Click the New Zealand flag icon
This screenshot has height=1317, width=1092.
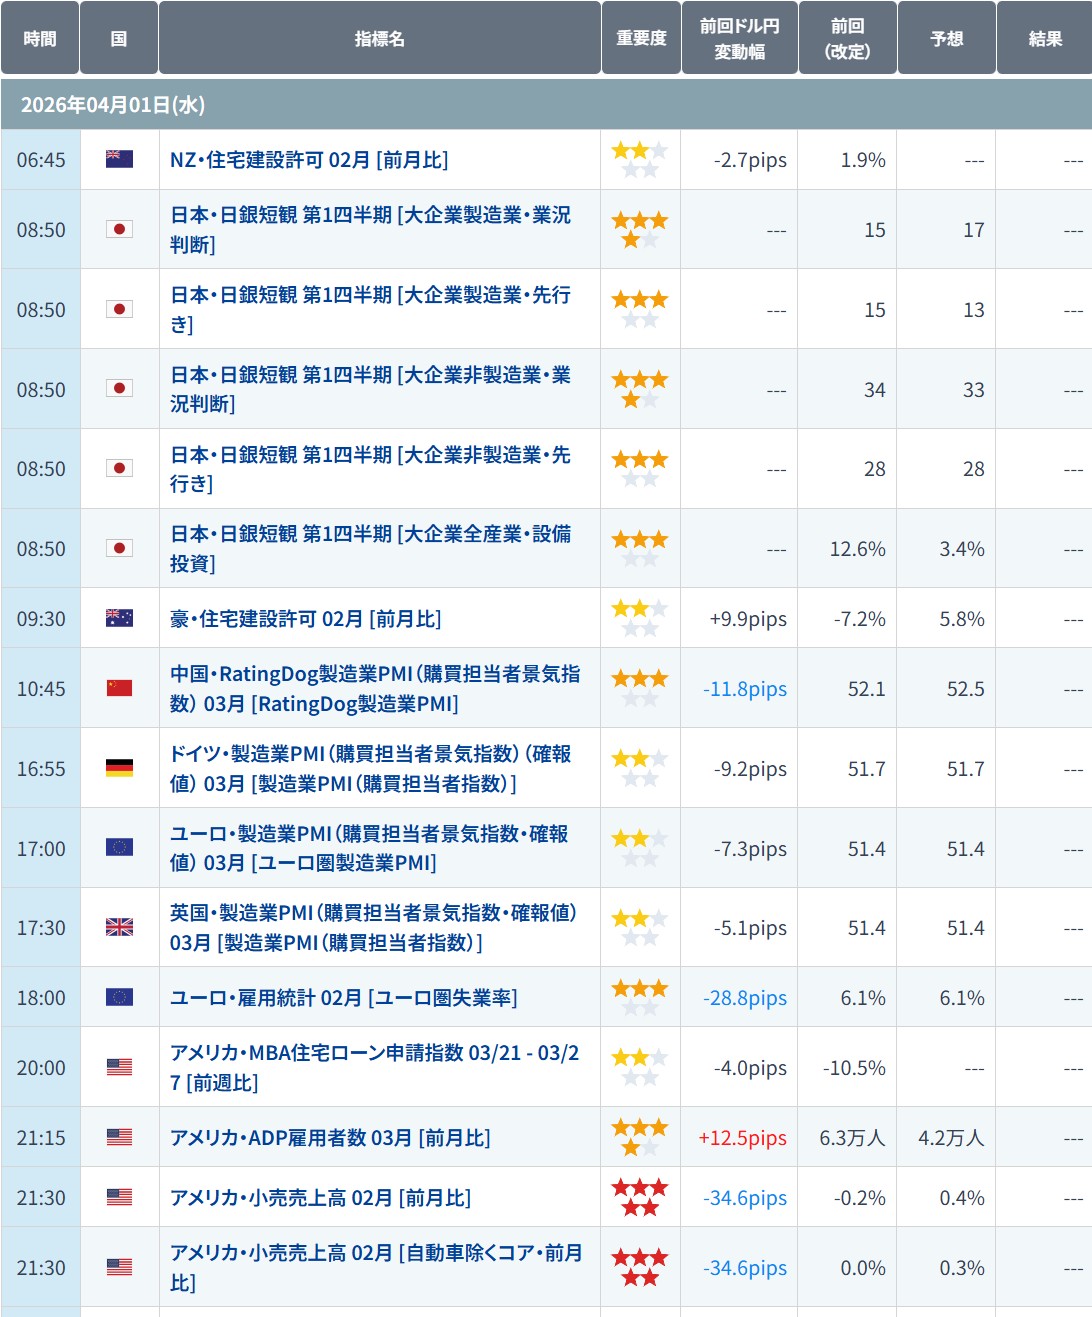pos(119,159)
